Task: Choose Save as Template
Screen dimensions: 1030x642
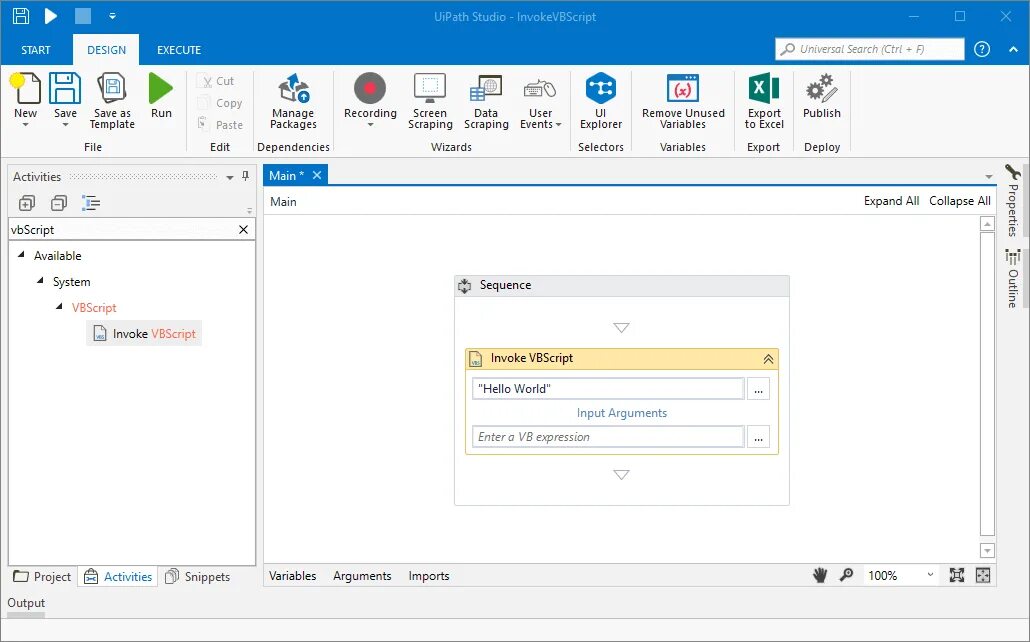Action: [112, 101]
